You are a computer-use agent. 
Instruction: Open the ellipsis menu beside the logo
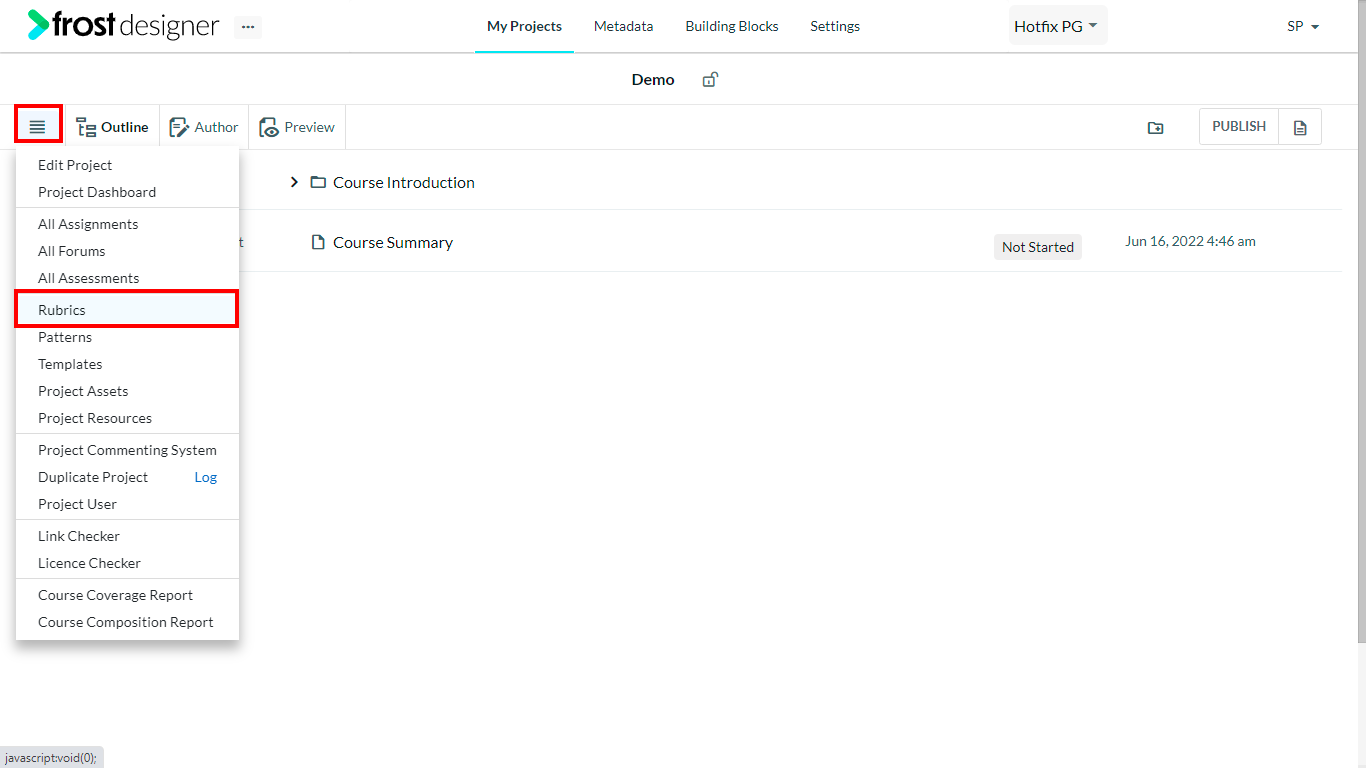tap(248, 27)
